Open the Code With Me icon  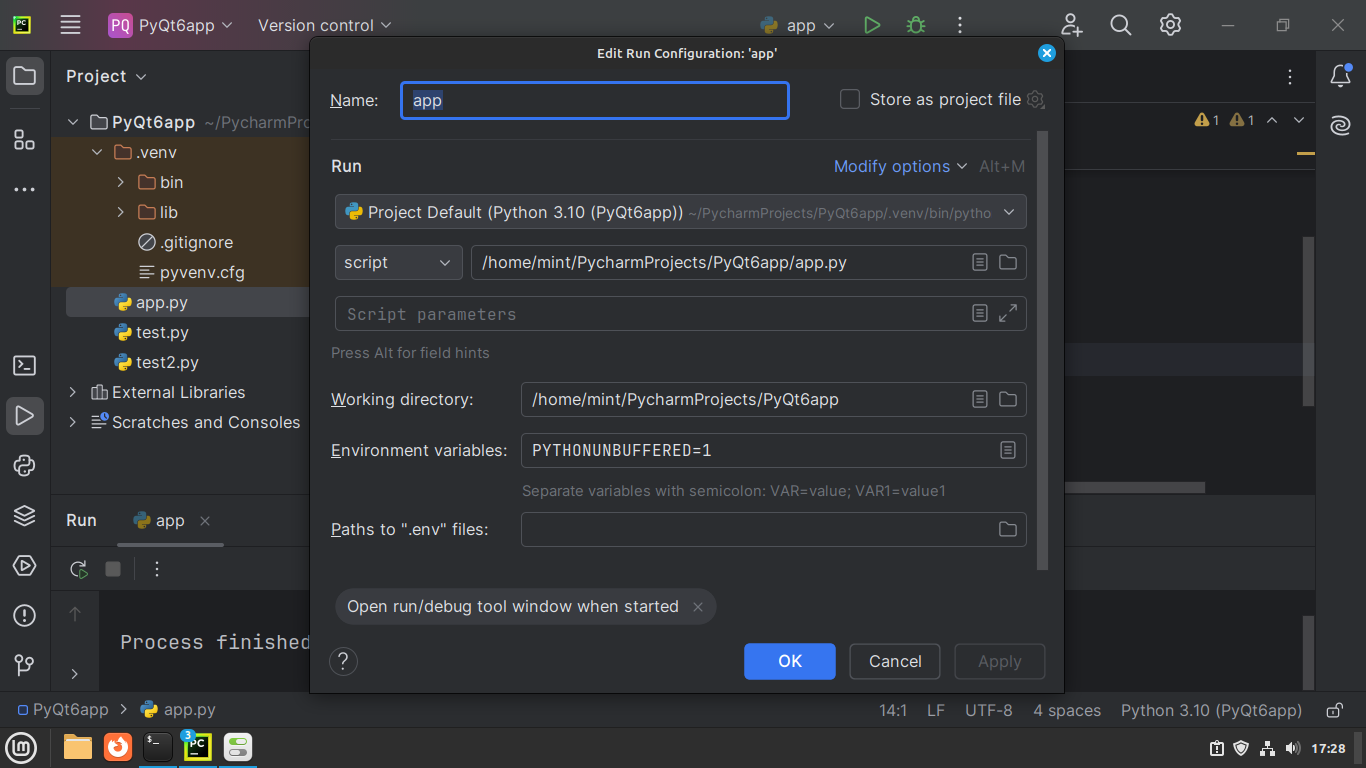[x=1071, y=25]
